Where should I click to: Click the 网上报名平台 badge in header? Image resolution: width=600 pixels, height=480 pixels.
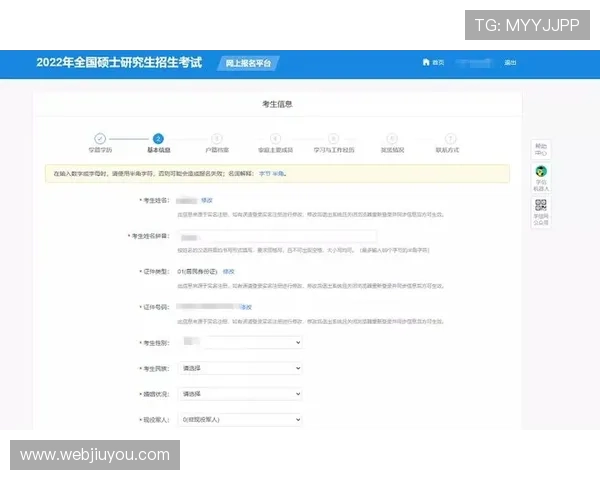click(248, 63)
